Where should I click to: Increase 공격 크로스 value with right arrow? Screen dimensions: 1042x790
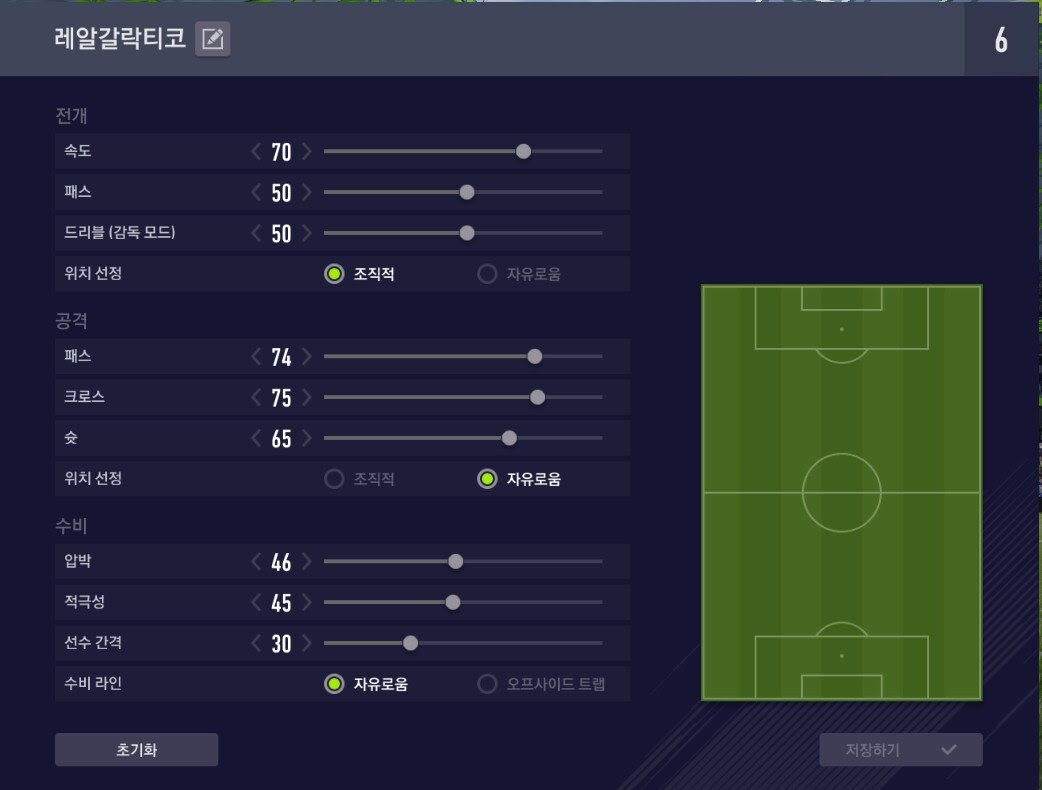[x=307, y=397]
